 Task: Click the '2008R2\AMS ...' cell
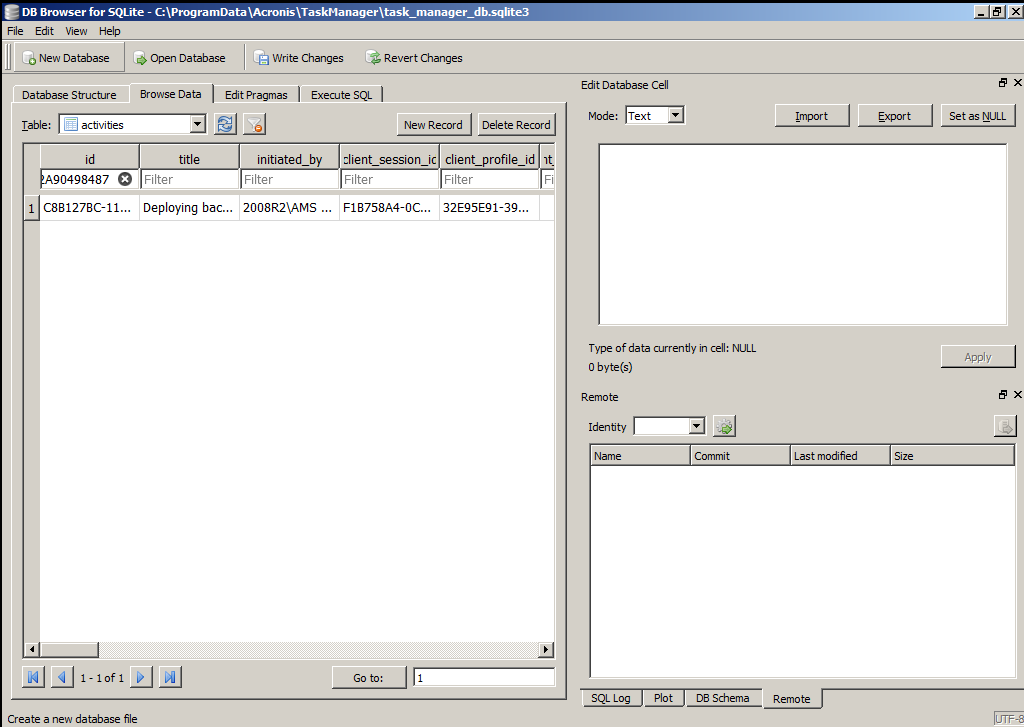289,208
